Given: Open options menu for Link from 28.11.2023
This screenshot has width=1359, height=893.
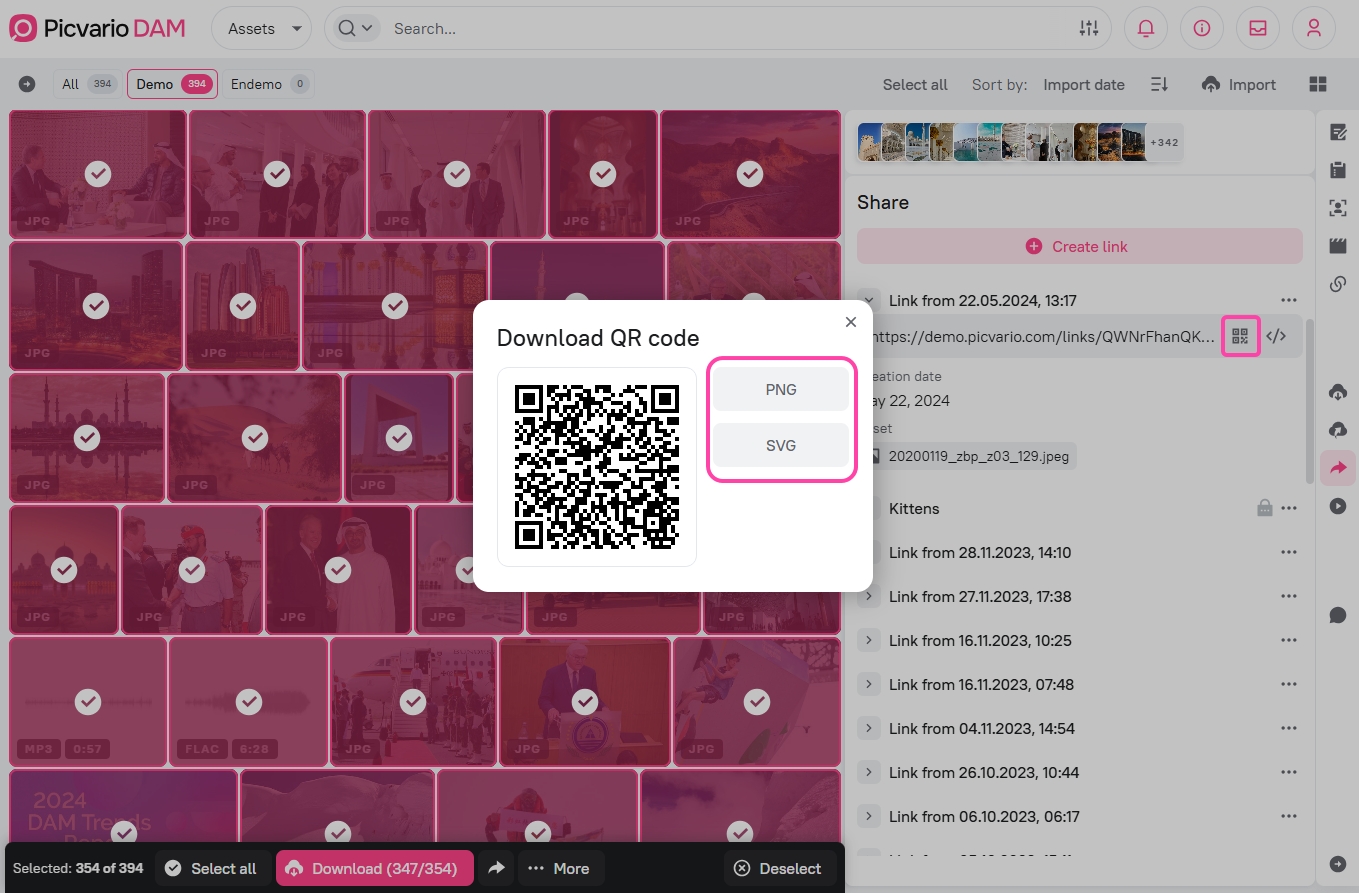Looking at the screenshot, I should pos(1289,552).
